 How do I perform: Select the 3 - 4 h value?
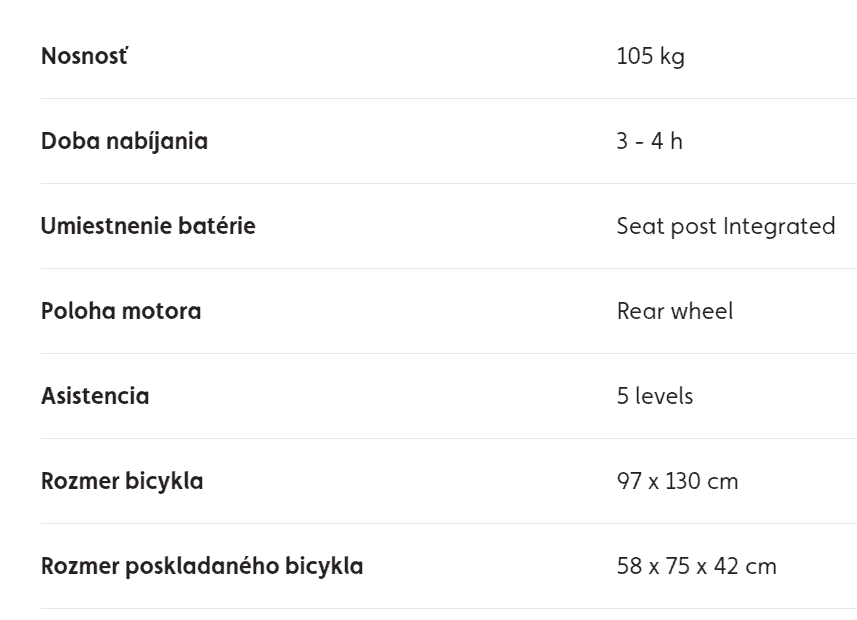(x=649, y=142)
